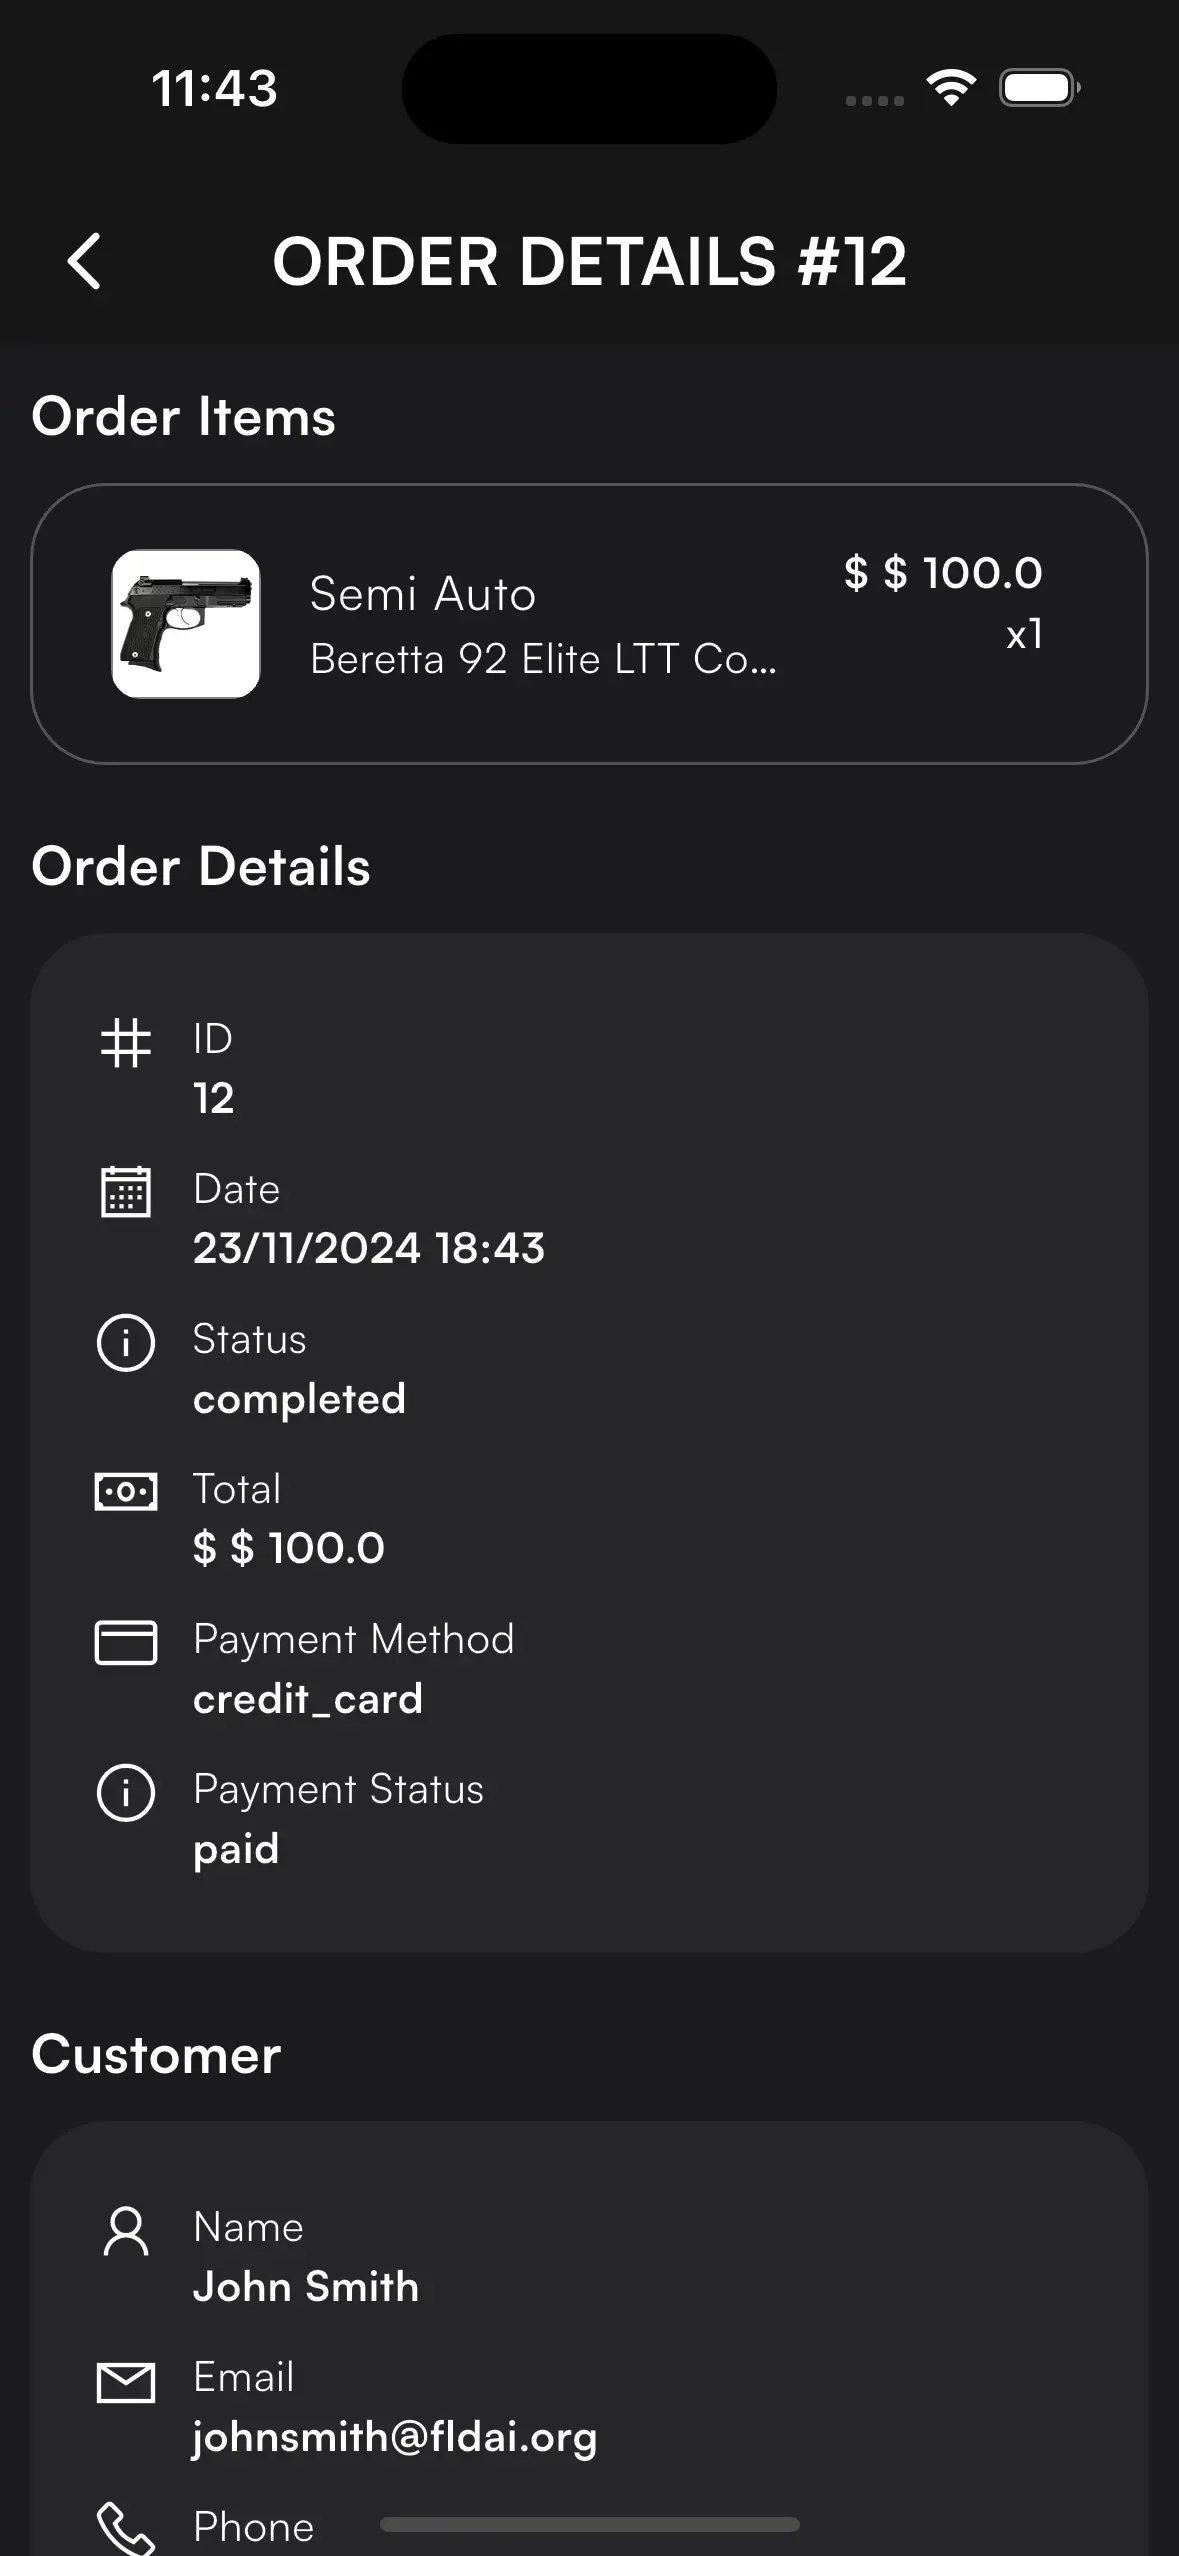1179x2556 pixels.
Task: Tap the Beretta 92 Elite LTT product name
Action: click(543, 659)
